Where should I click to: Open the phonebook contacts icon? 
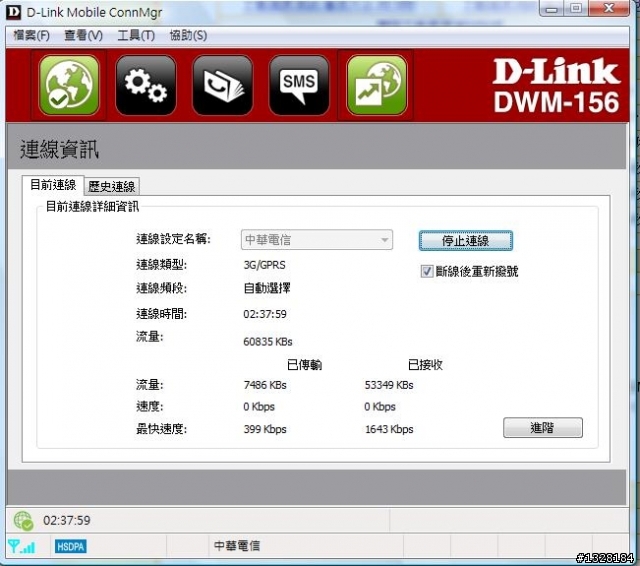(222, 85)
